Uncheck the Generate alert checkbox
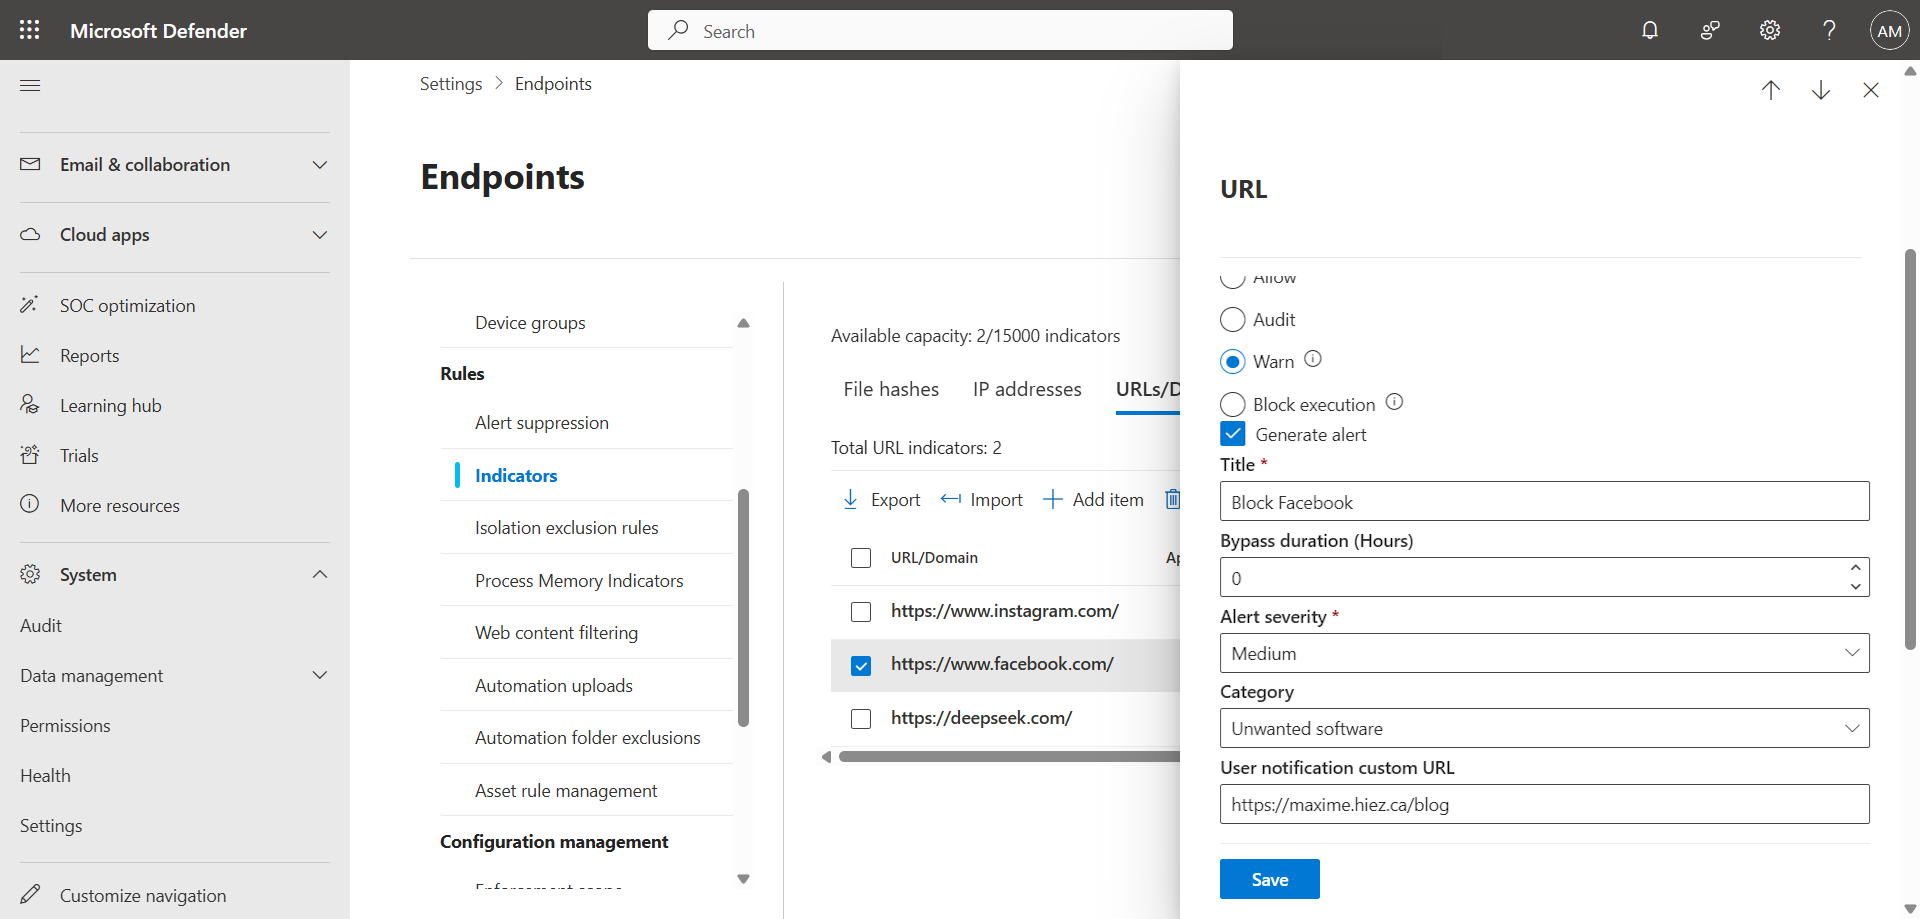Viewport: 1920px width, 919px height. (x=1233, y=434)
